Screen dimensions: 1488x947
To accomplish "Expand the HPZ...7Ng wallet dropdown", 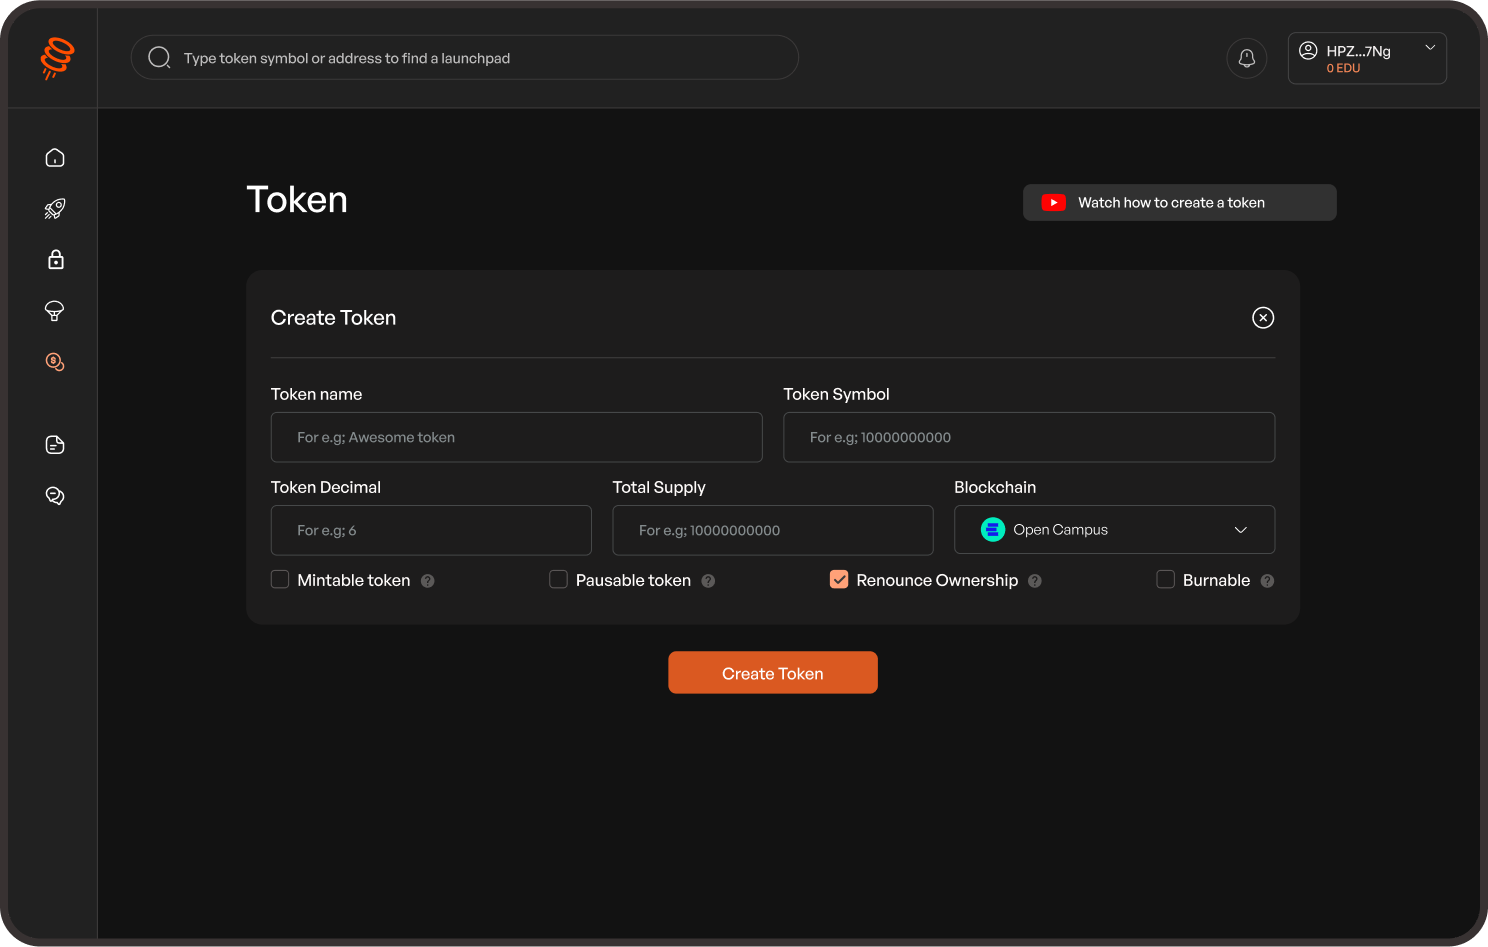I will (1366, 57).
